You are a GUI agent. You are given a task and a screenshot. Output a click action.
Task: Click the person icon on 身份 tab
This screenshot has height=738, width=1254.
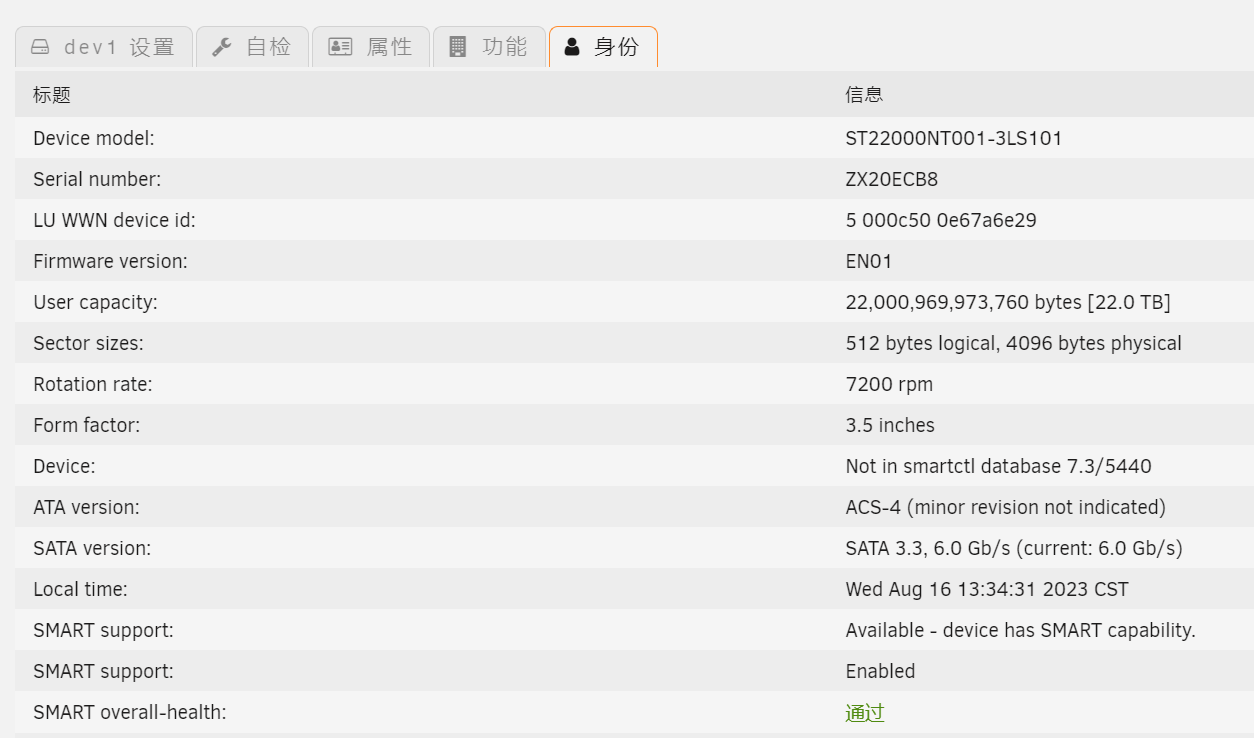pos(572,47)
